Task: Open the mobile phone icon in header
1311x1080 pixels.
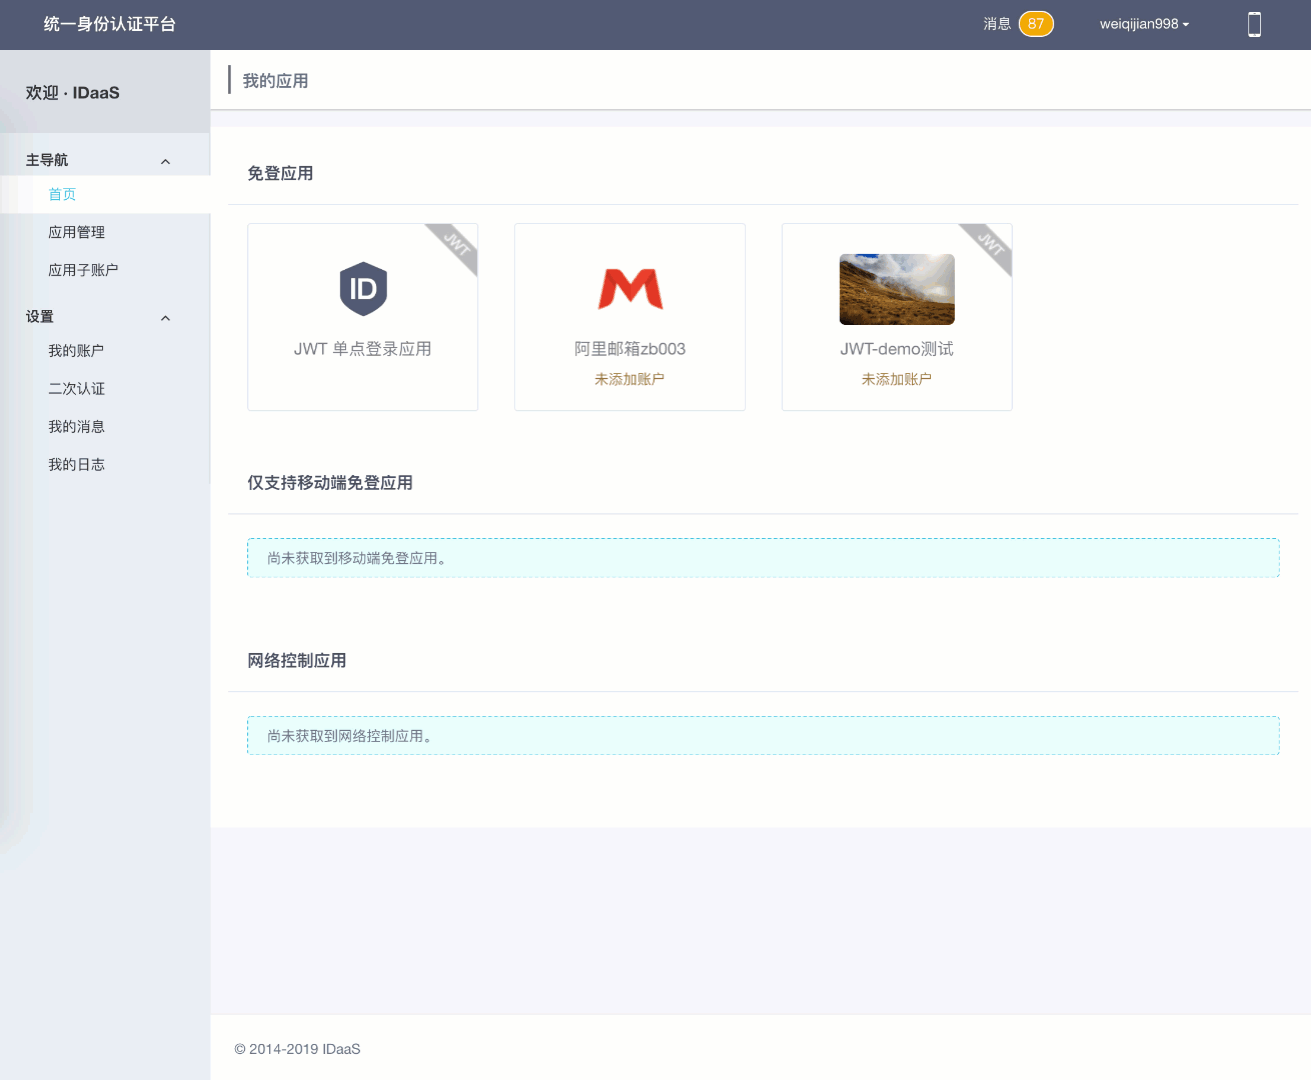Action: (1254, 24)
